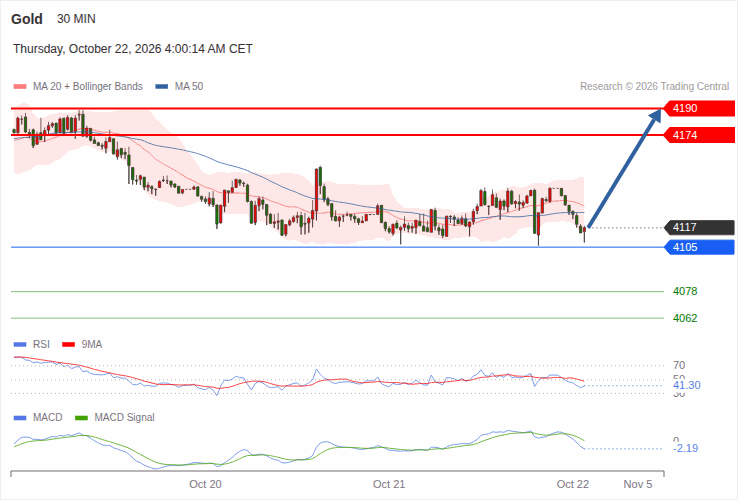The height and width of the screenshot is (500, 738).
Task: Click the Nov 5 date axis label
Action: click(x=638, y=484)
